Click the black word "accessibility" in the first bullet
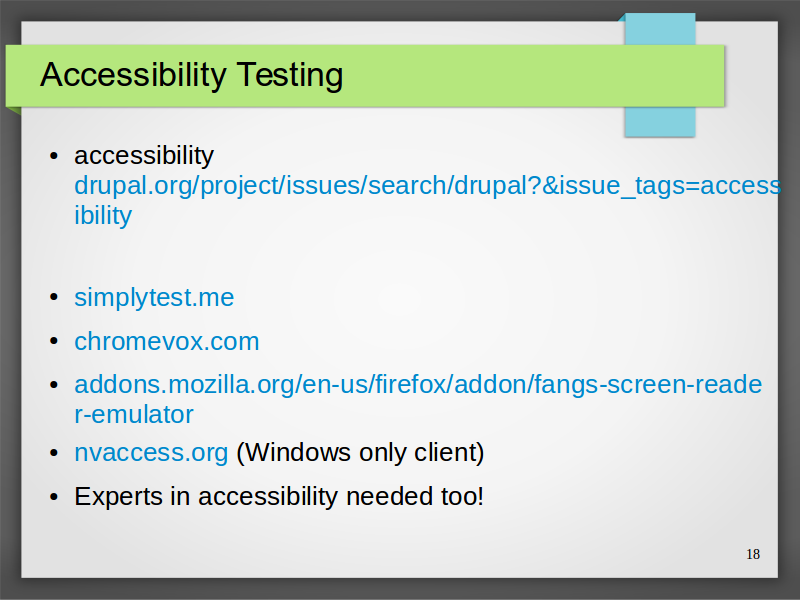Viewport: 800px width, 600px height. pyautogui.click(x=144, y=156)
